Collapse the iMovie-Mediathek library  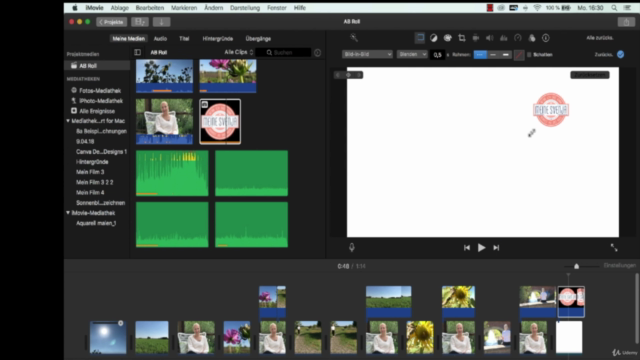click(x=68, y=213)
